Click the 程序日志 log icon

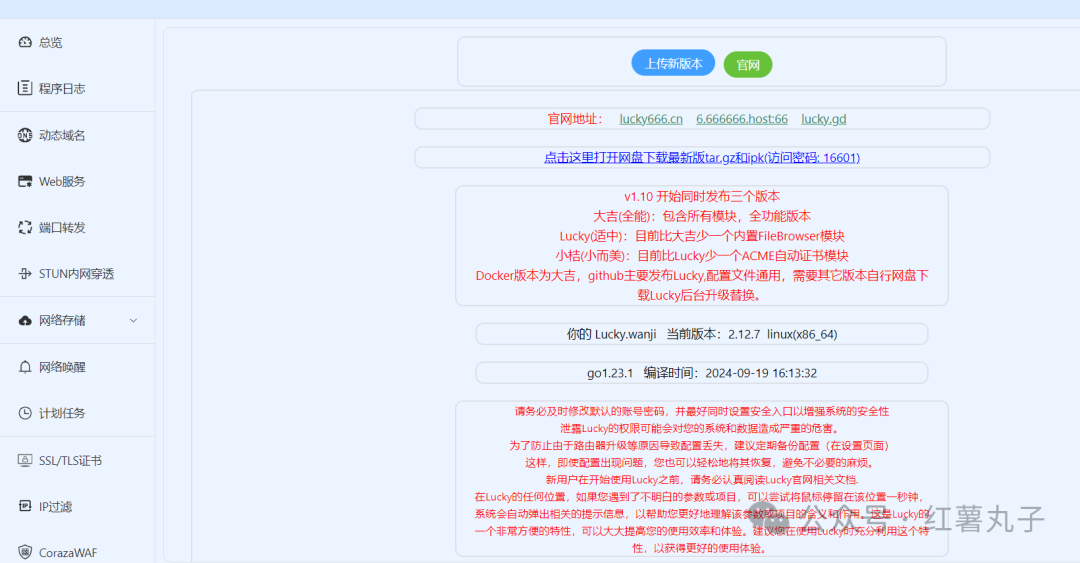coord(25,88)
